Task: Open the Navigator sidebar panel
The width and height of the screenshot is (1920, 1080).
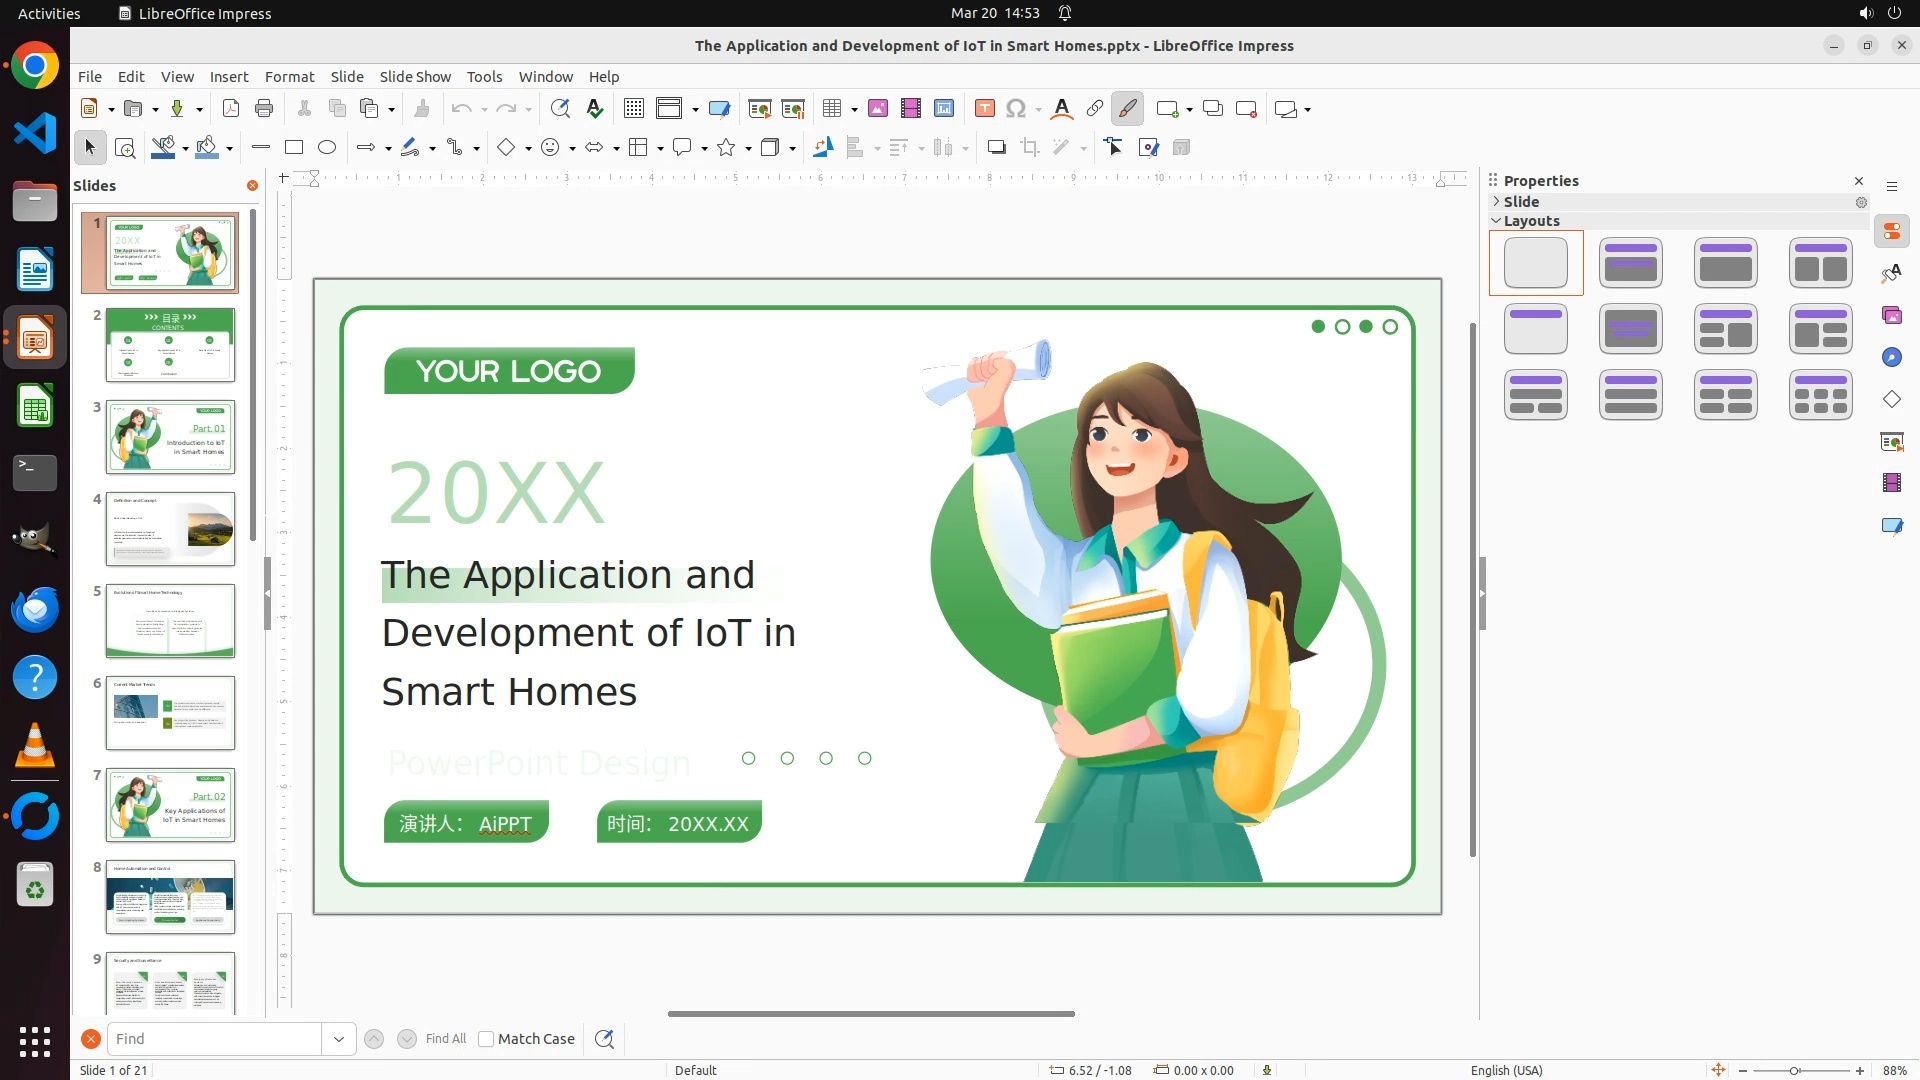Action: coord(1891,358)
